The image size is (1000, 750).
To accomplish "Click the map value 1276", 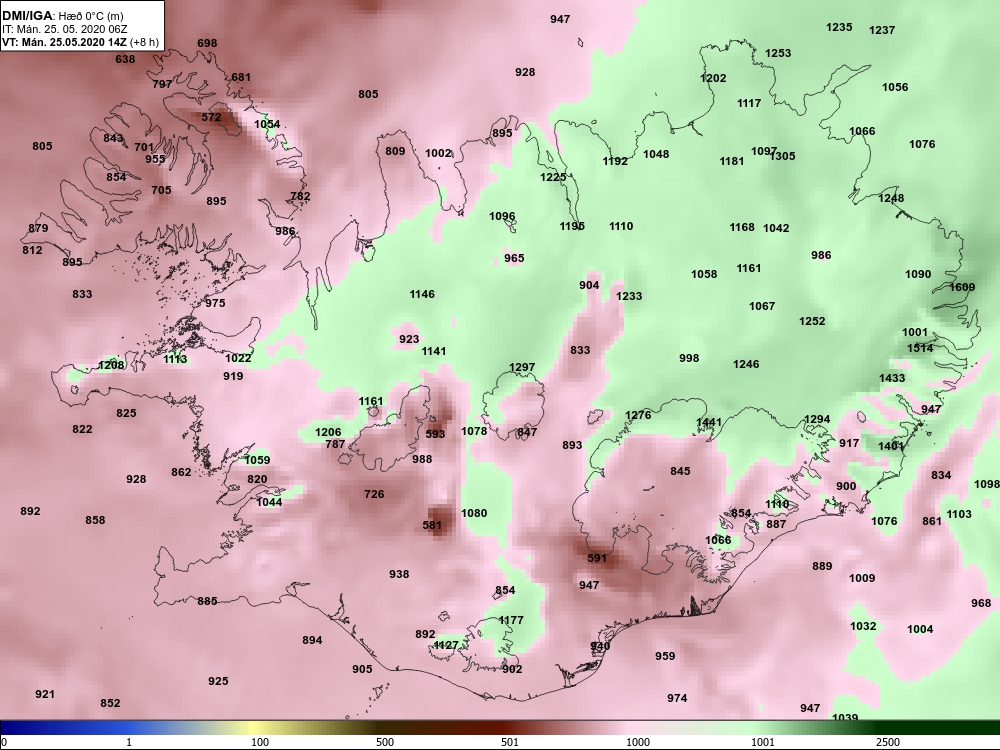I will pyautogui.click(x=638, y=415).
